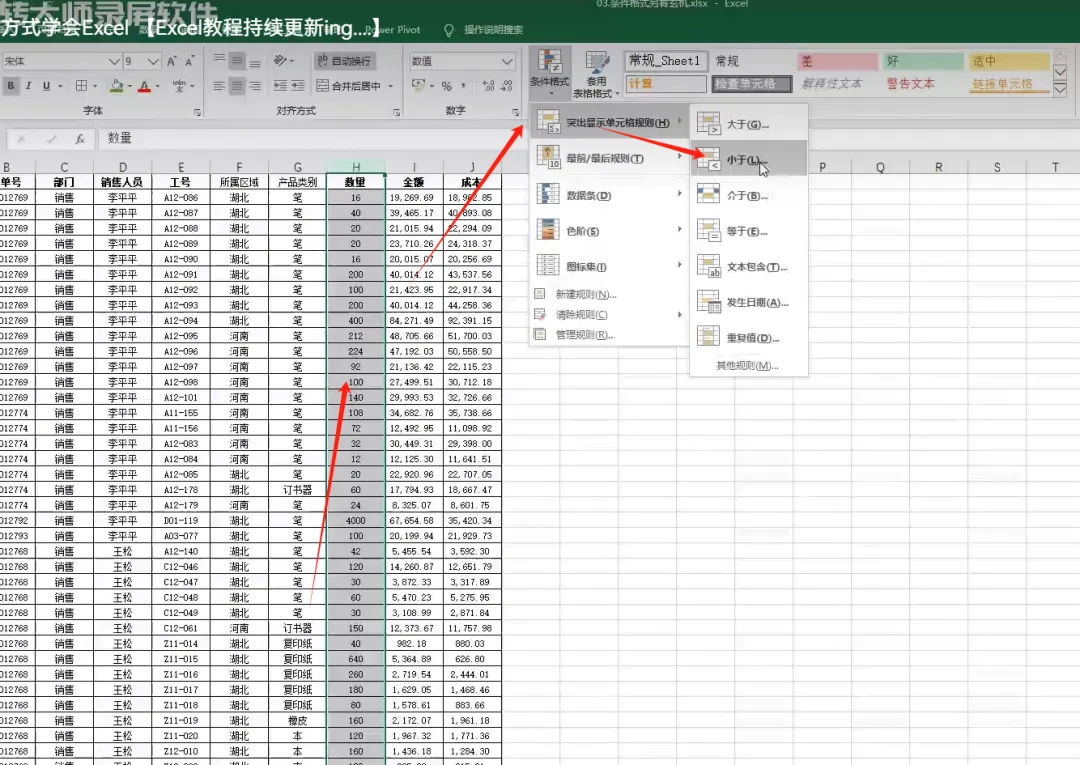Select 大于 greater than rule
The image size is (1080, 765).
click(749, 125)
